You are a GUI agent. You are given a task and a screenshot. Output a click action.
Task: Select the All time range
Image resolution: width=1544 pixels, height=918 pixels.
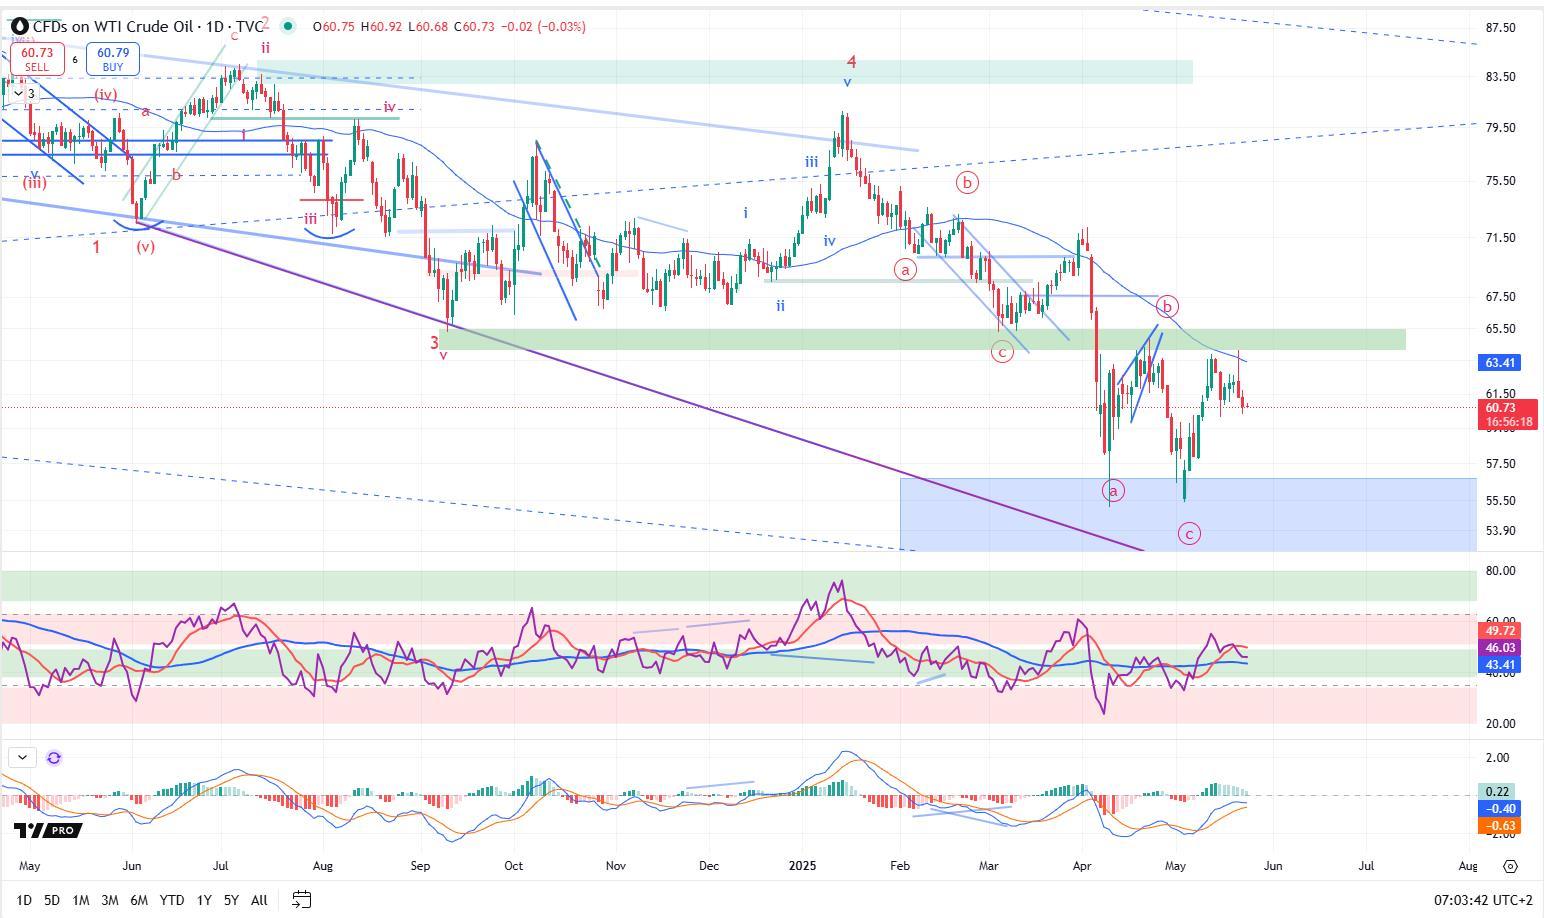[x=259, y=900]
